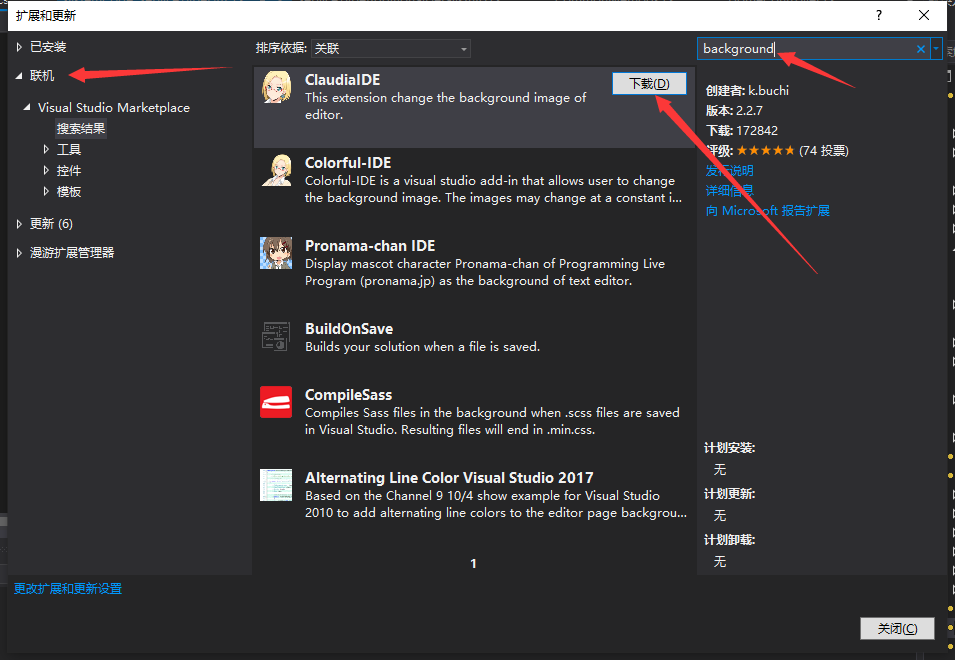Click the Colorful-IDE extension icon
Viewport: 955px width, 660px height.
pos(276,170)
